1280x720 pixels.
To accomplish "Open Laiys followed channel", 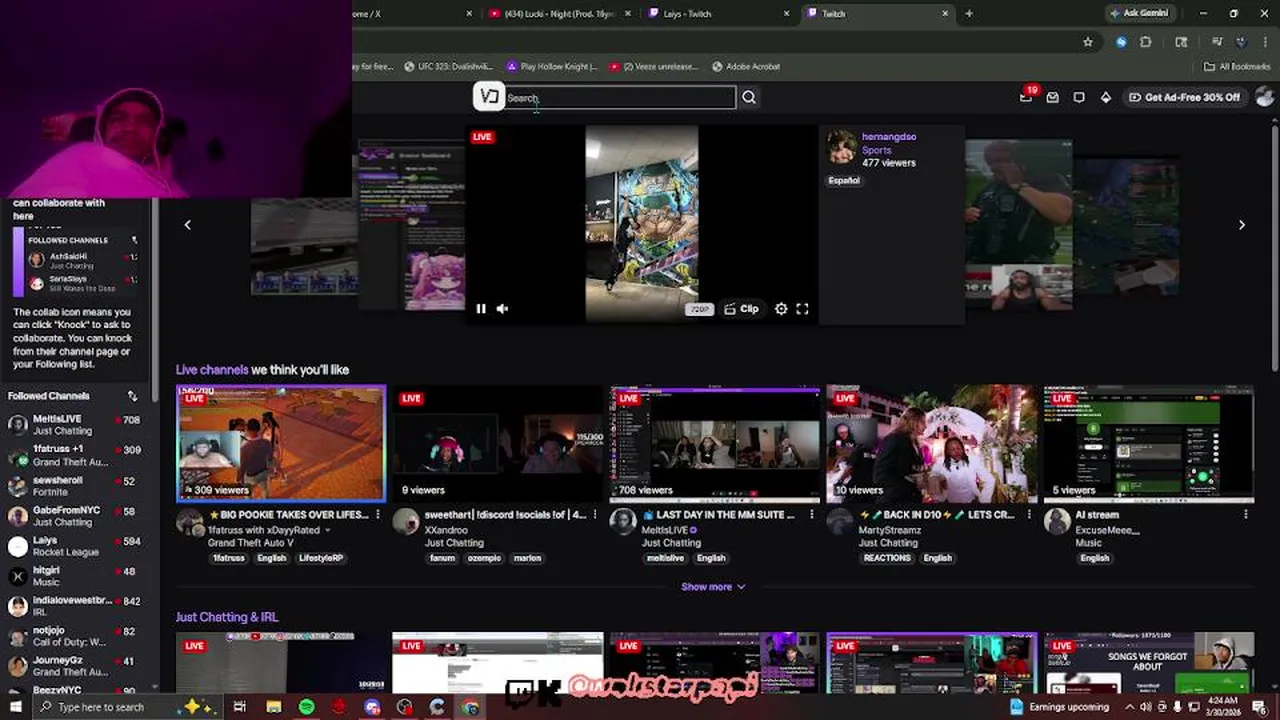I will pos(75,546).
